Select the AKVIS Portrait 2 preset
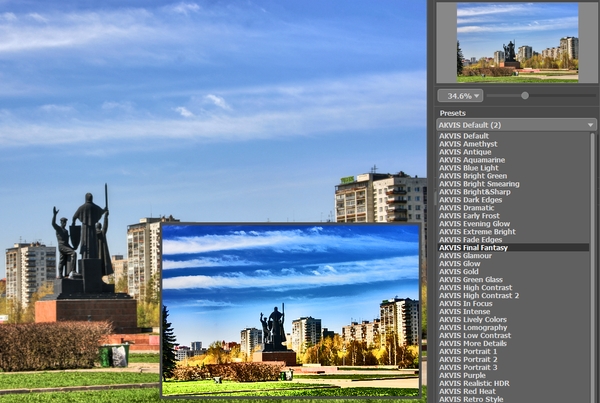 [513, 359]
